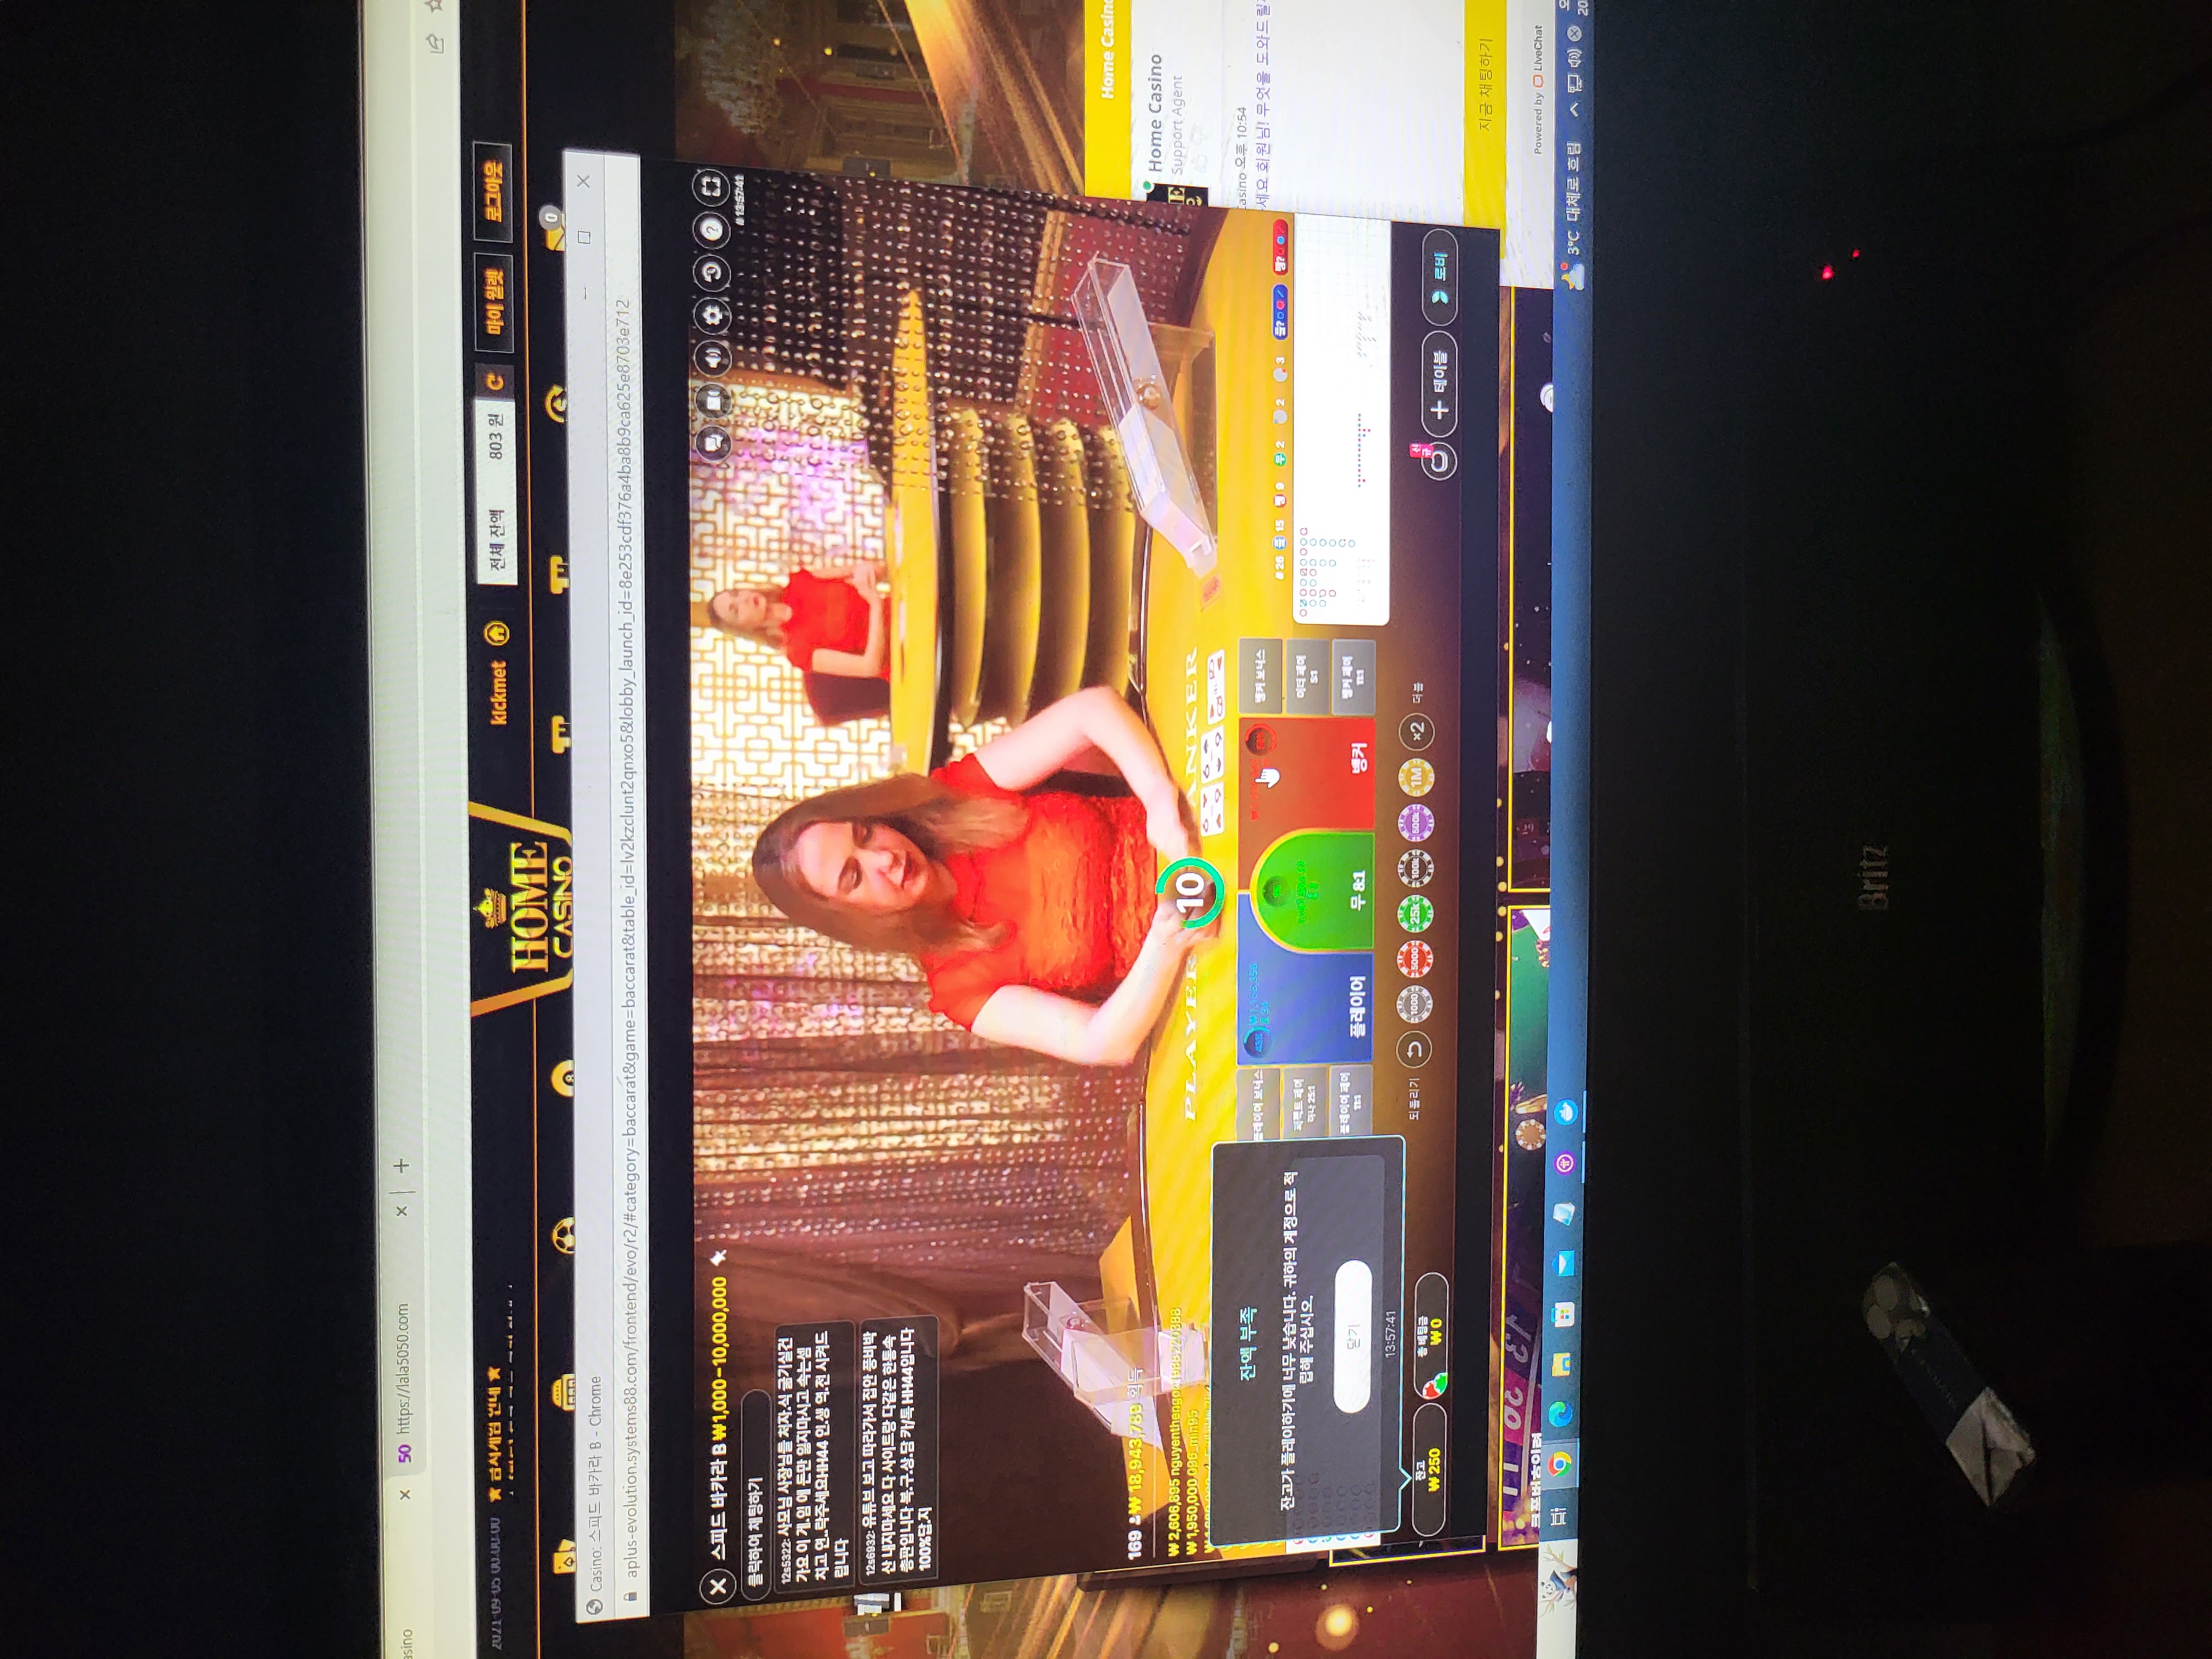Screen dimensions: 2212x1659
Task: Open the '+ 테이블' add table button
Action: pyautogui.click(x=1440, y=384)
